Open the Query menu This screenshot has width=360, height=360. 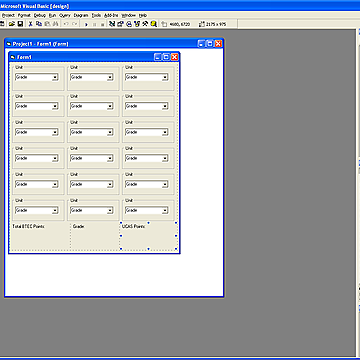(x=65, y=15)
